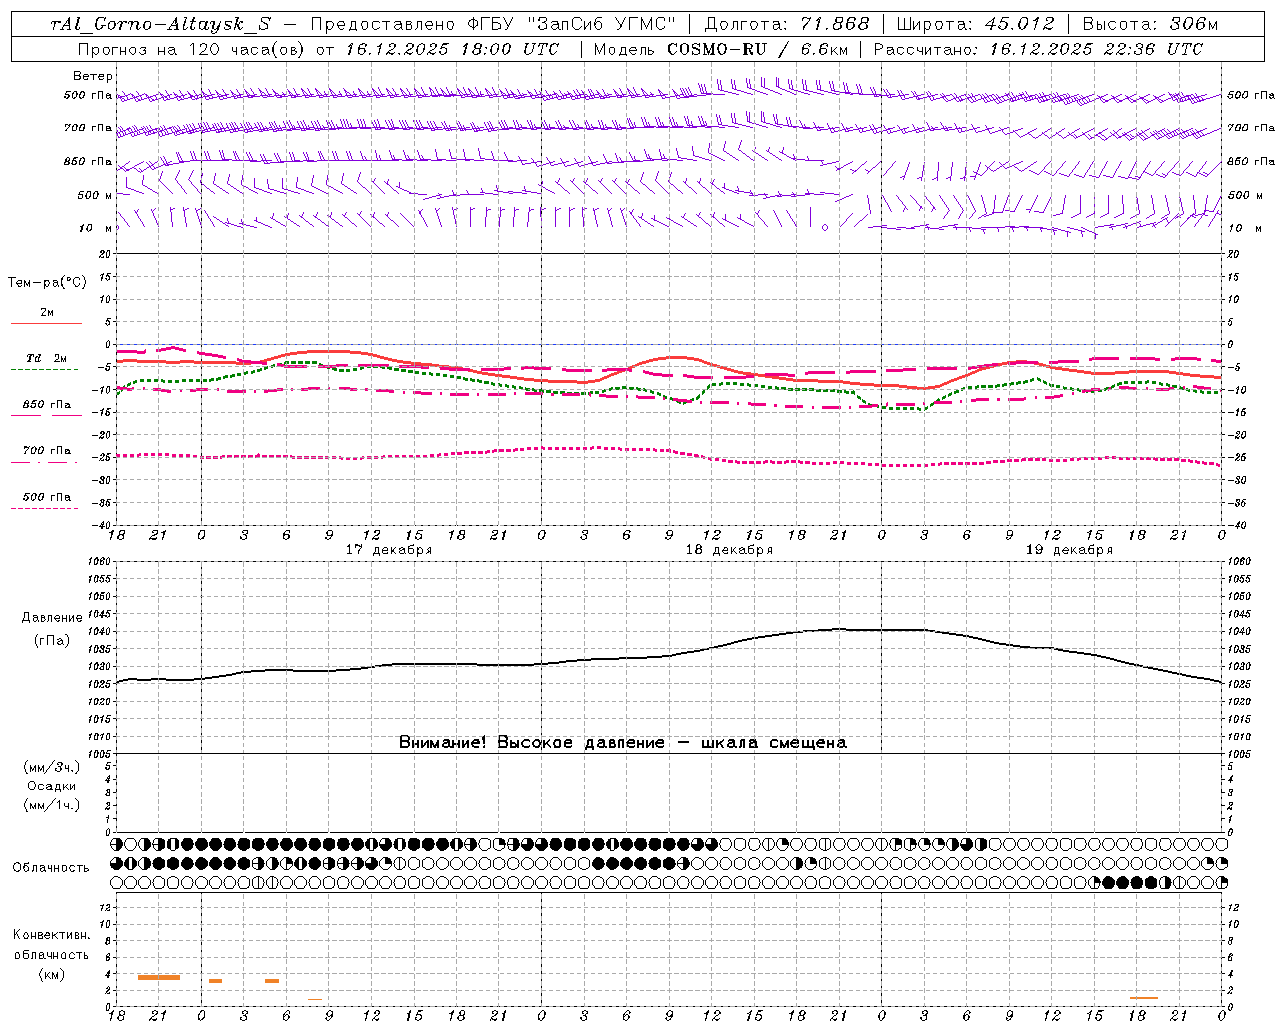Image resolution: width=1280 pixels, height=1024 pixels.
Task: Select the Широта: 45.012 value
Action: [x=975, y=24]
